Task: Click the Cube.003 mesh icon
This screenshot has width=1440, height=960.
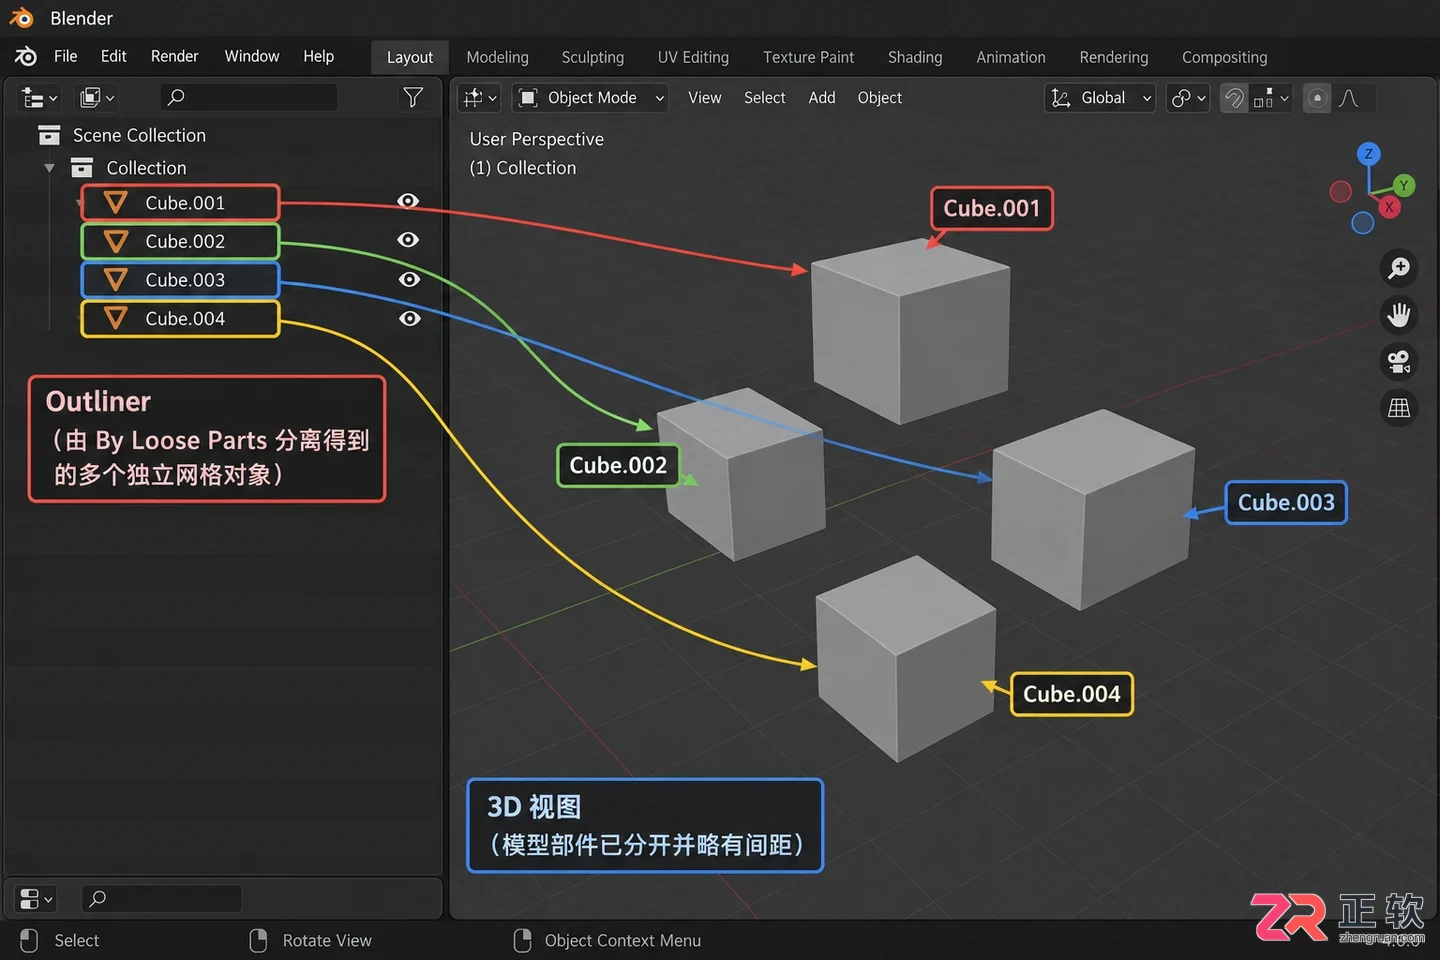Action: tap(116, 280)
